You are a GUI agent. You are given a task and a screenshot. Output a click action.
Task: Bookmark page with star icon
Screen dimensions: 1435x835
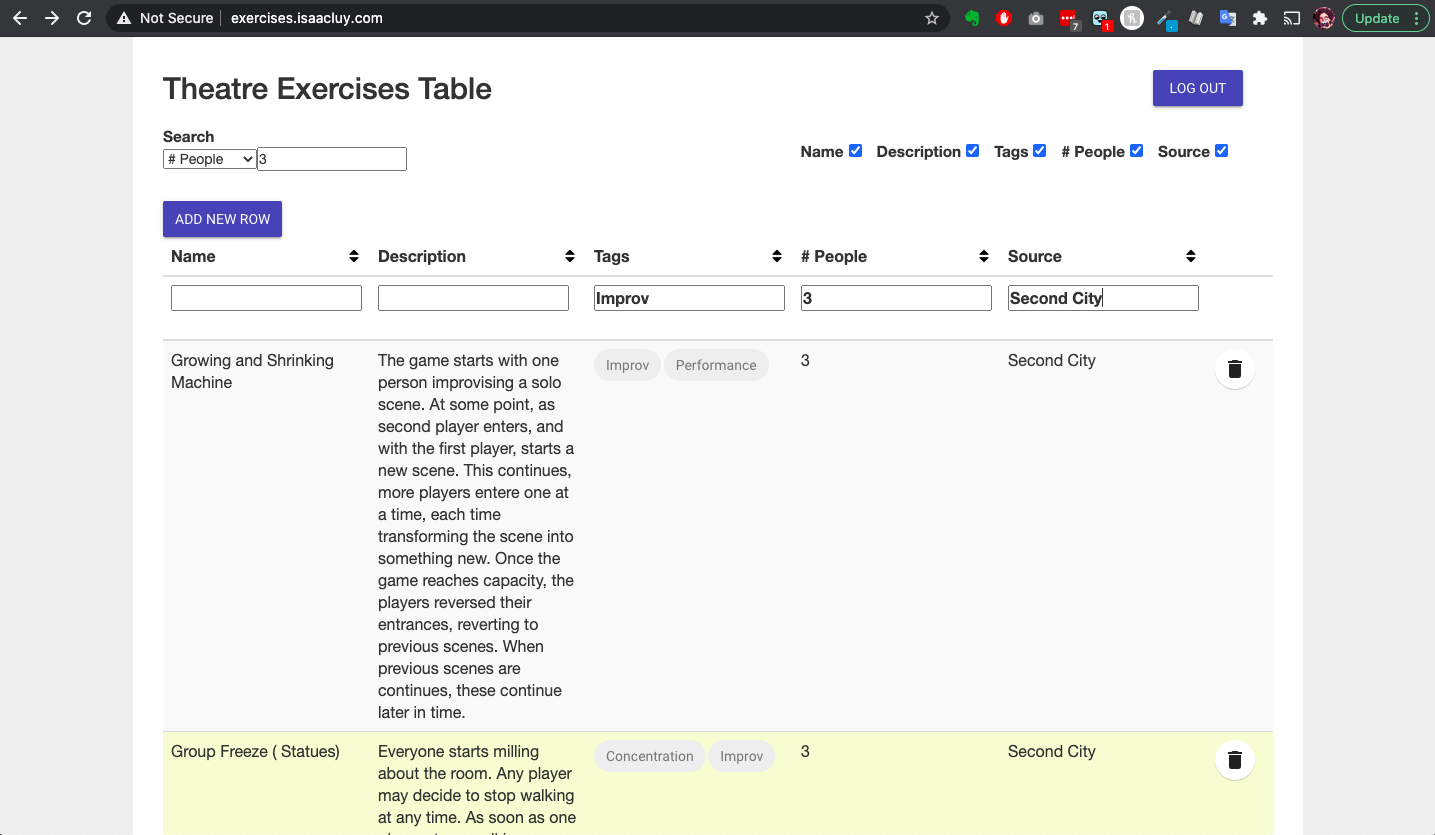[x=932, y=18]
